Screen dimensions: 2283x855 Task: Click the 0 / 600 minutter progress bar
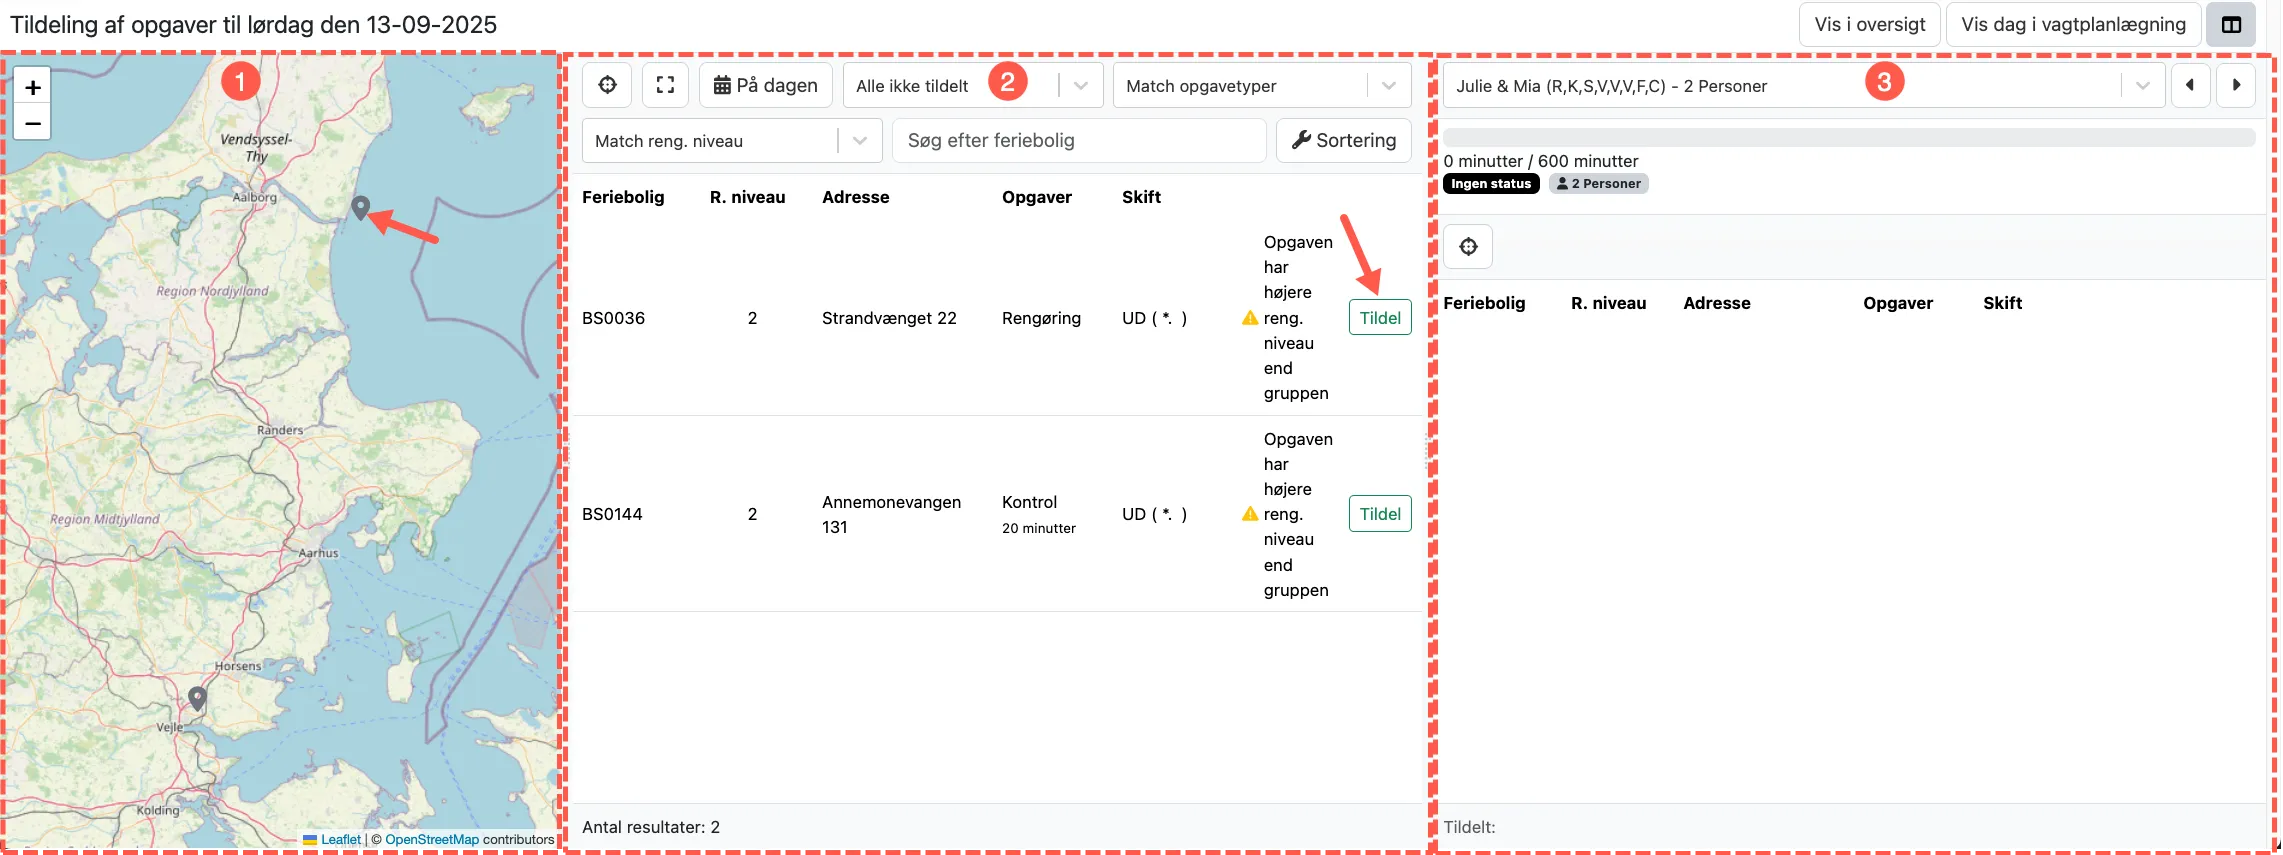tap(1849, 138)
